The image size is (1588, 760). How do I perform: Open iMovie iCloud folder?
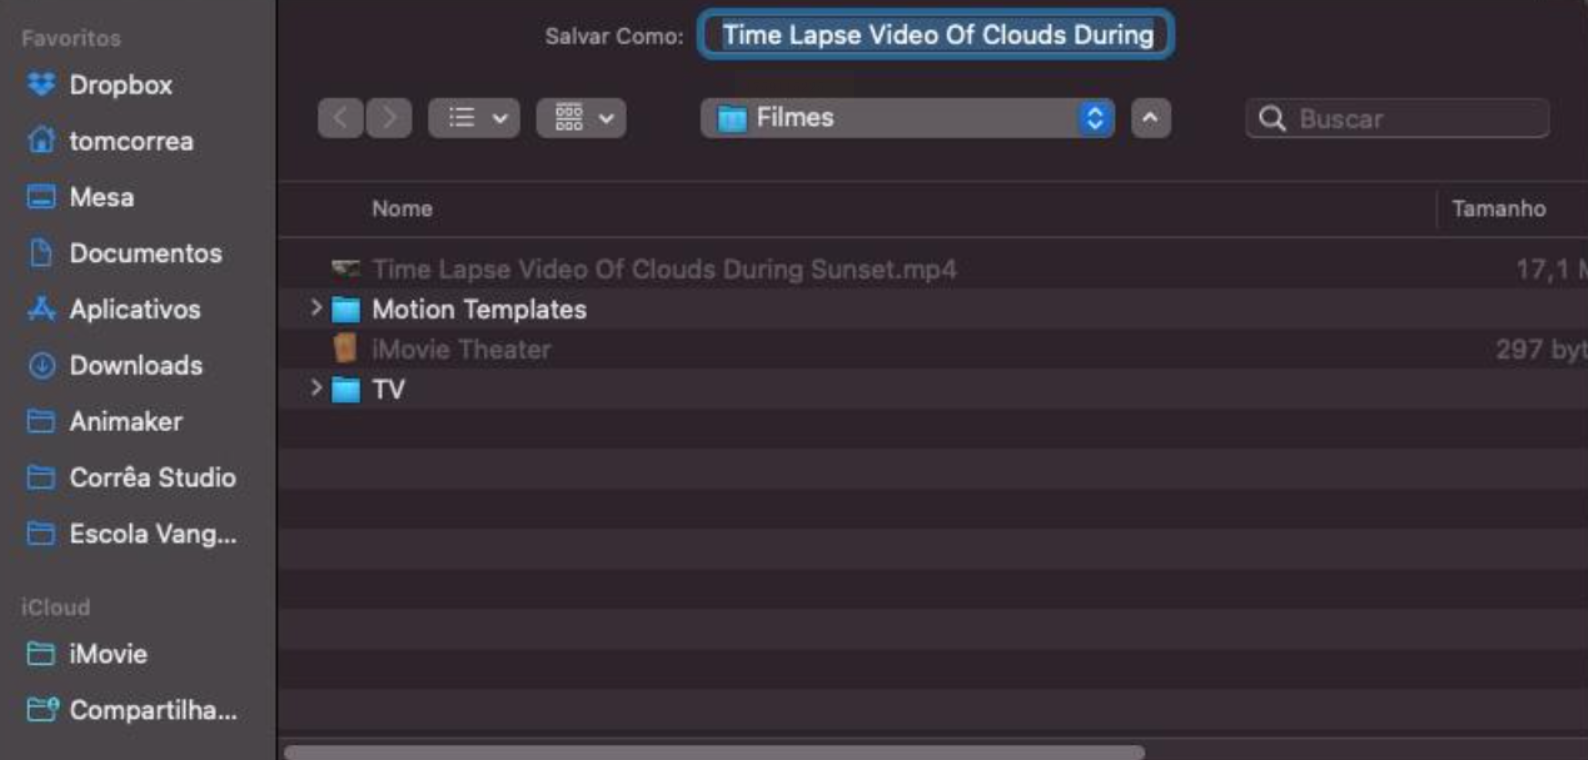click(x=107, y=654)
